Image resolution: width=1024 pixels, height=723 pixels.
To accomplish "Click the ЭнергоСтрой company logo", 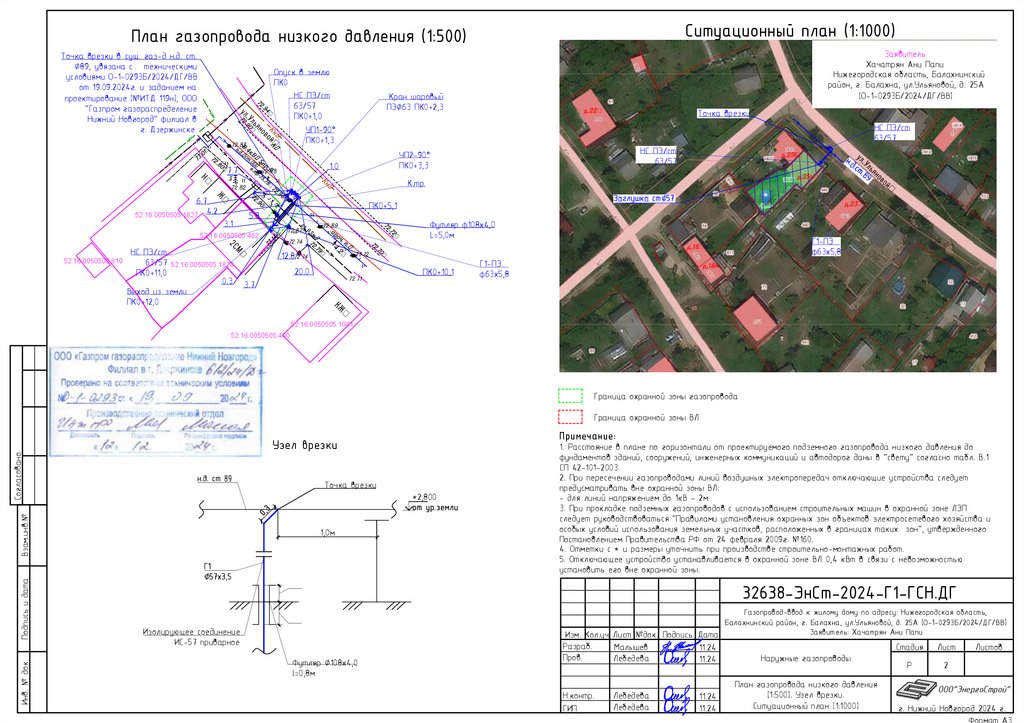I will 914,689.
